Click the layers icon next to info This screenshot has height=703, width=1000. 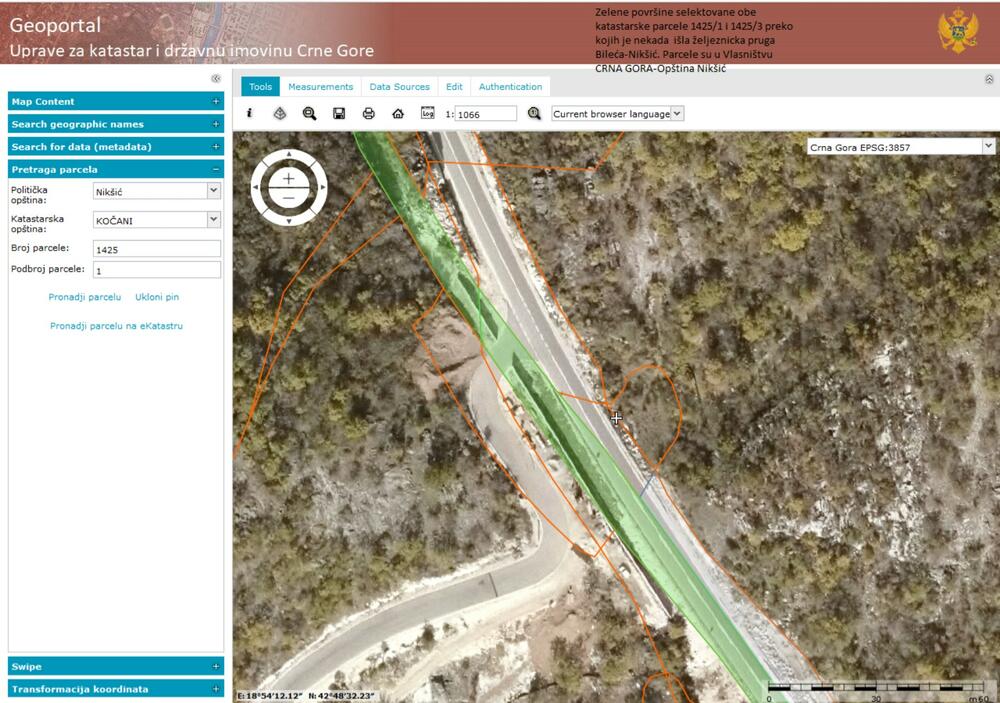(280, 114)
